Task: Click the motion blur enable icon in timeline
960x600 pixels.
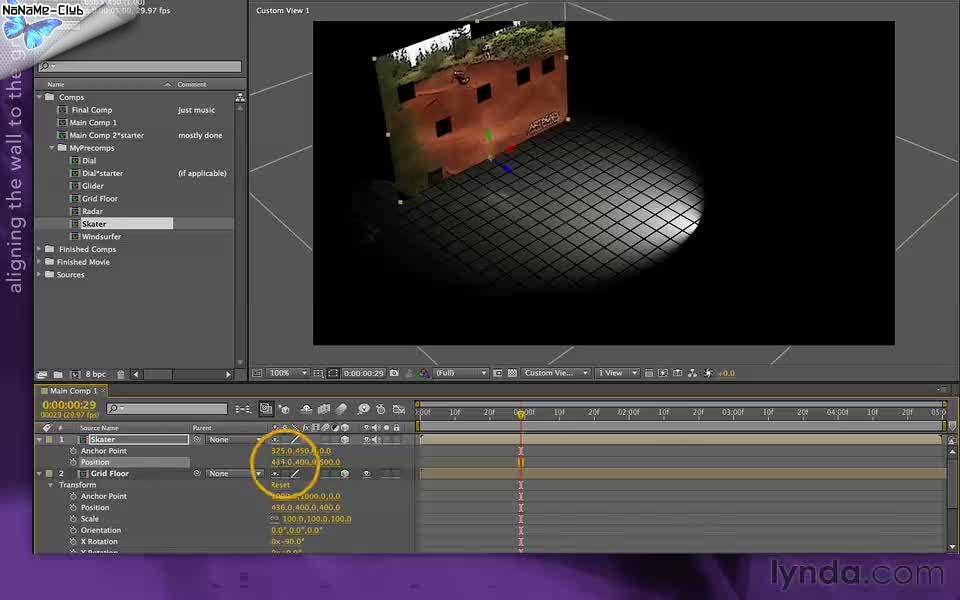Action: click(x=342, y=409)
